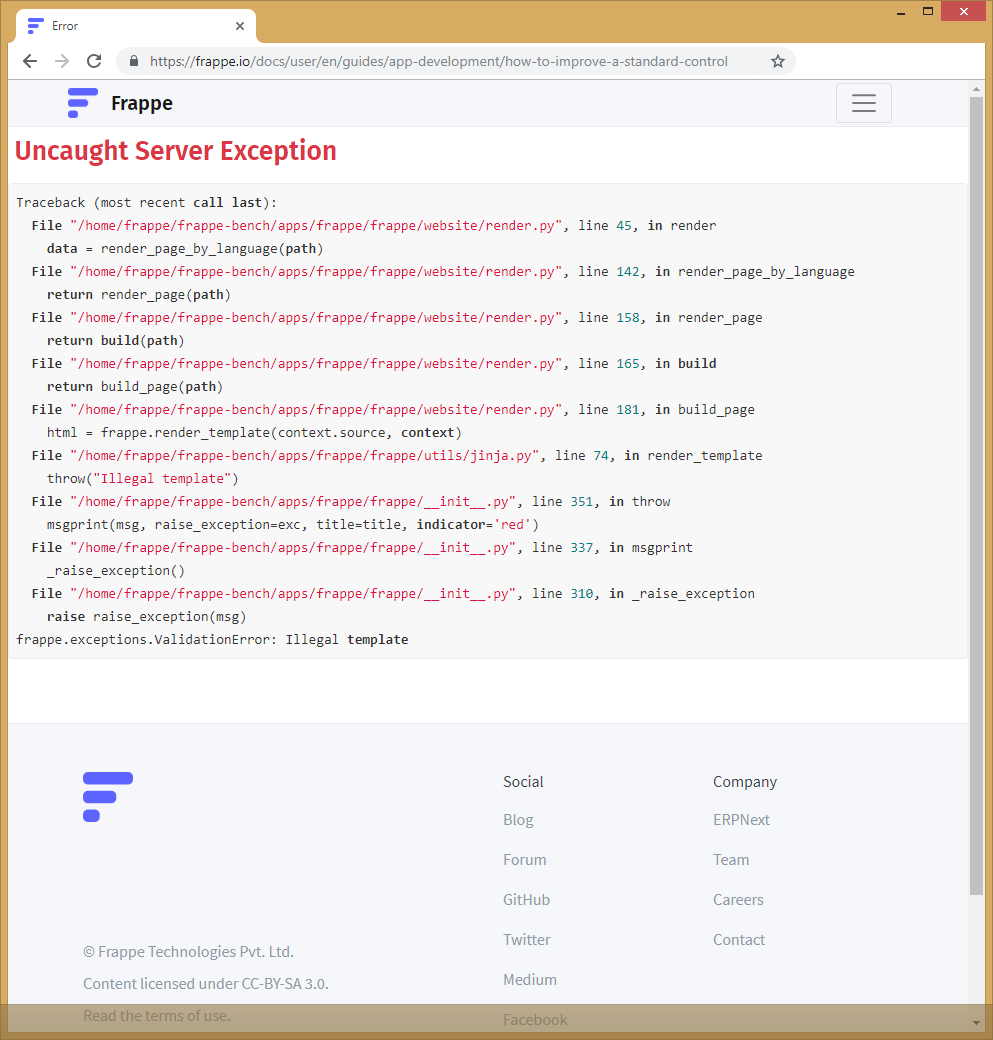Close the Error browser tab
The width and height of the screenshot is (993, 1040).
pos(239,25)
